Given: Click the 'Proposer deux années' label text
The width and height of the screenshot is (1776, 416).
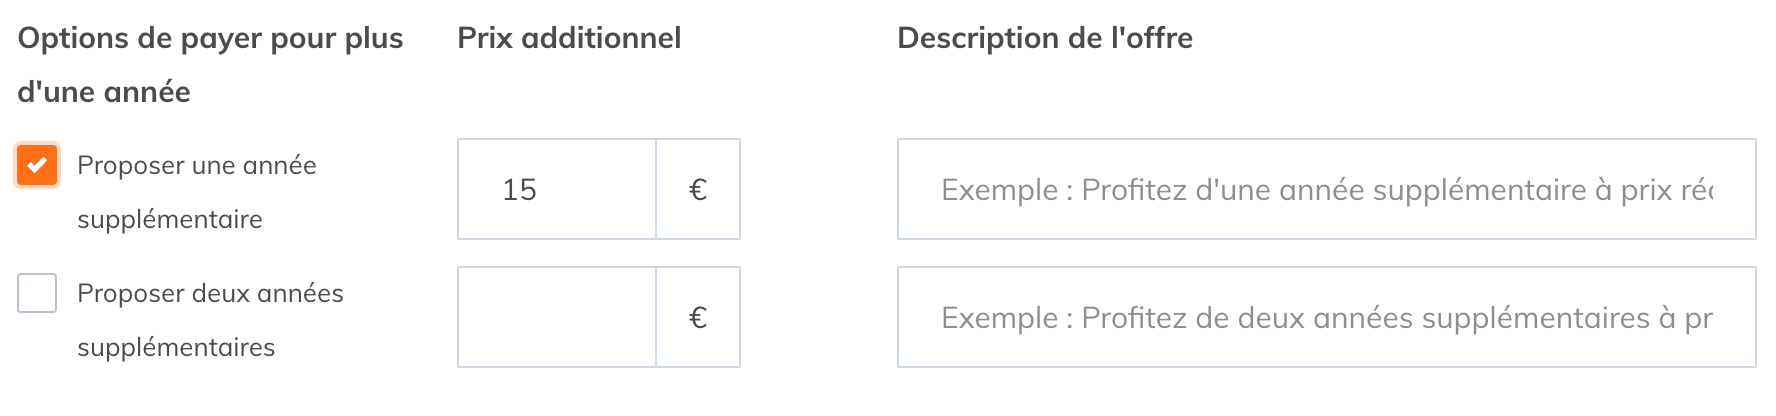Looking at the screenshot, I should 210,293.
